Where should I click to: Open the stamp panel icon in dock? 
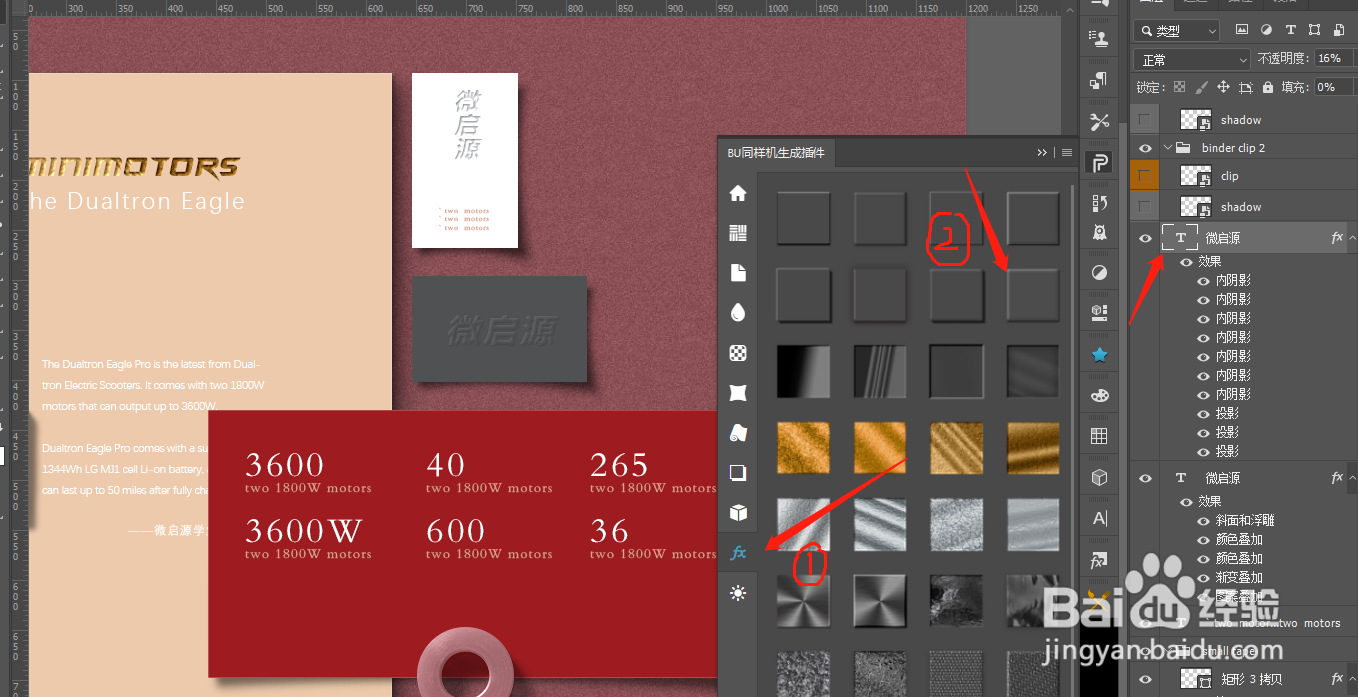pos(1100,41)
